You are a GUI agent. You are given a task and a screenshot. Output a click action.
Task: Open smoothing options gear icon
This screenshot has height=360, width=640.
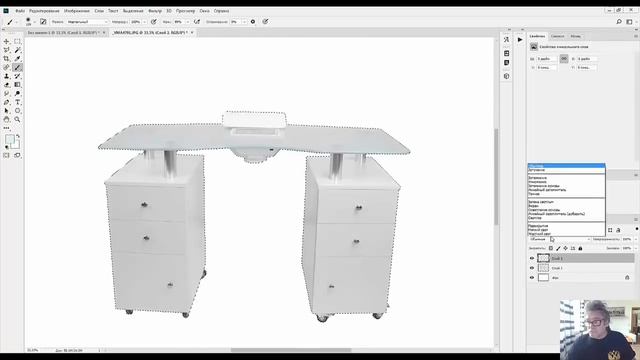pyautogui.click(x=253, y=22)
